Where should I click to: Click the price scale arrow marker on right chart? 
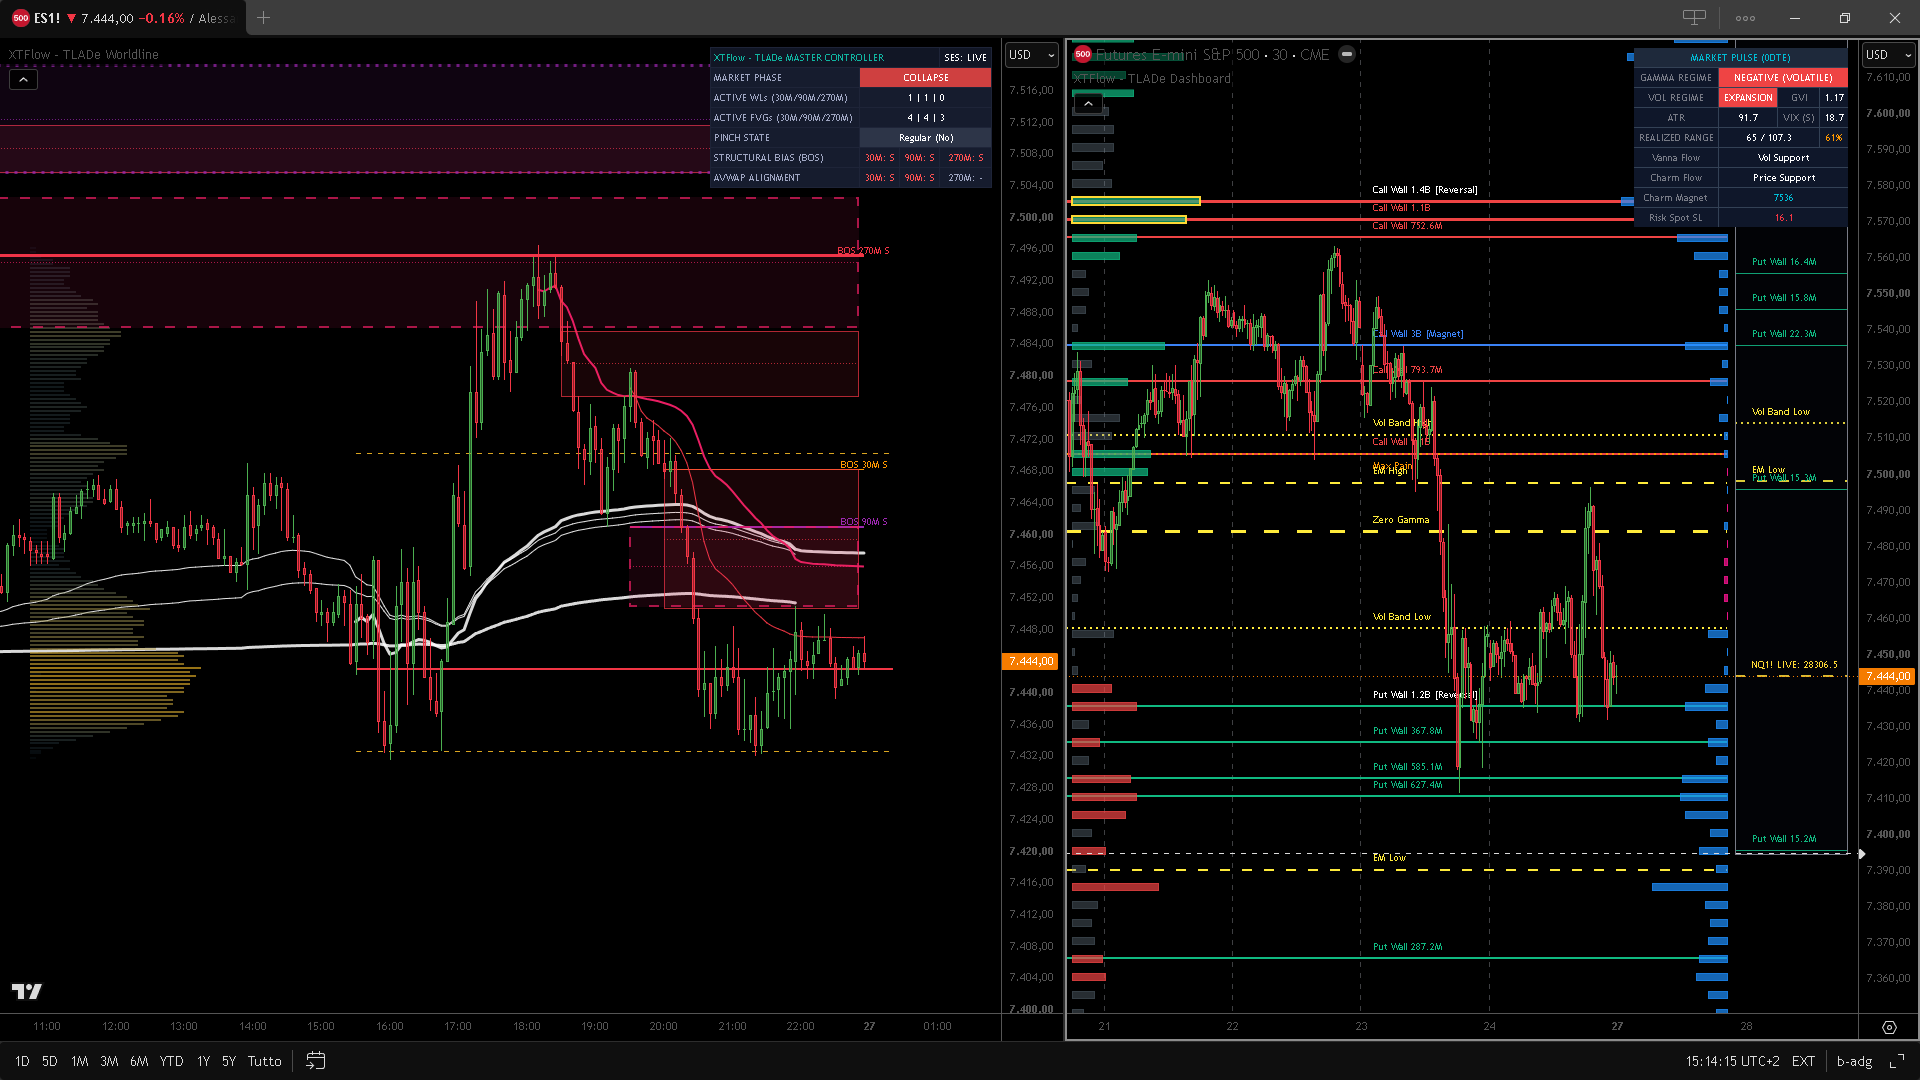pos(1861,854)
